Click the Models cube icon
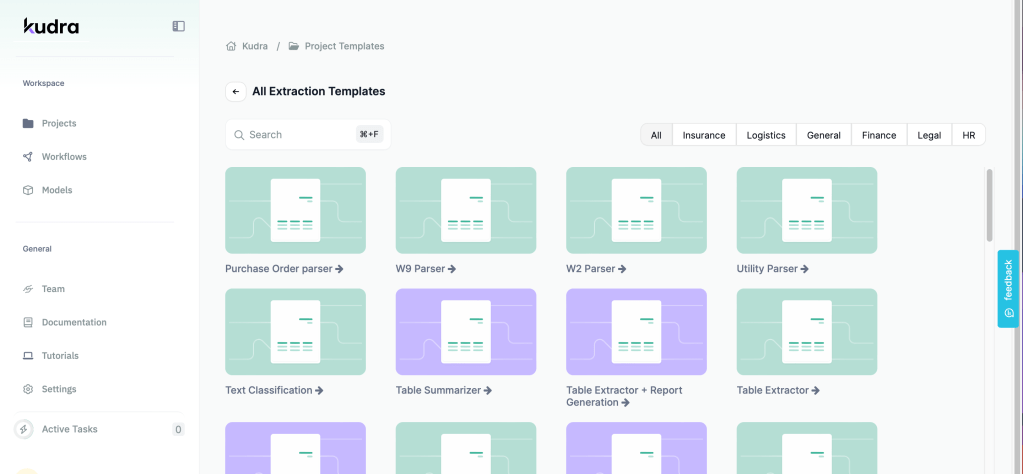 click(x=28, y=190)
